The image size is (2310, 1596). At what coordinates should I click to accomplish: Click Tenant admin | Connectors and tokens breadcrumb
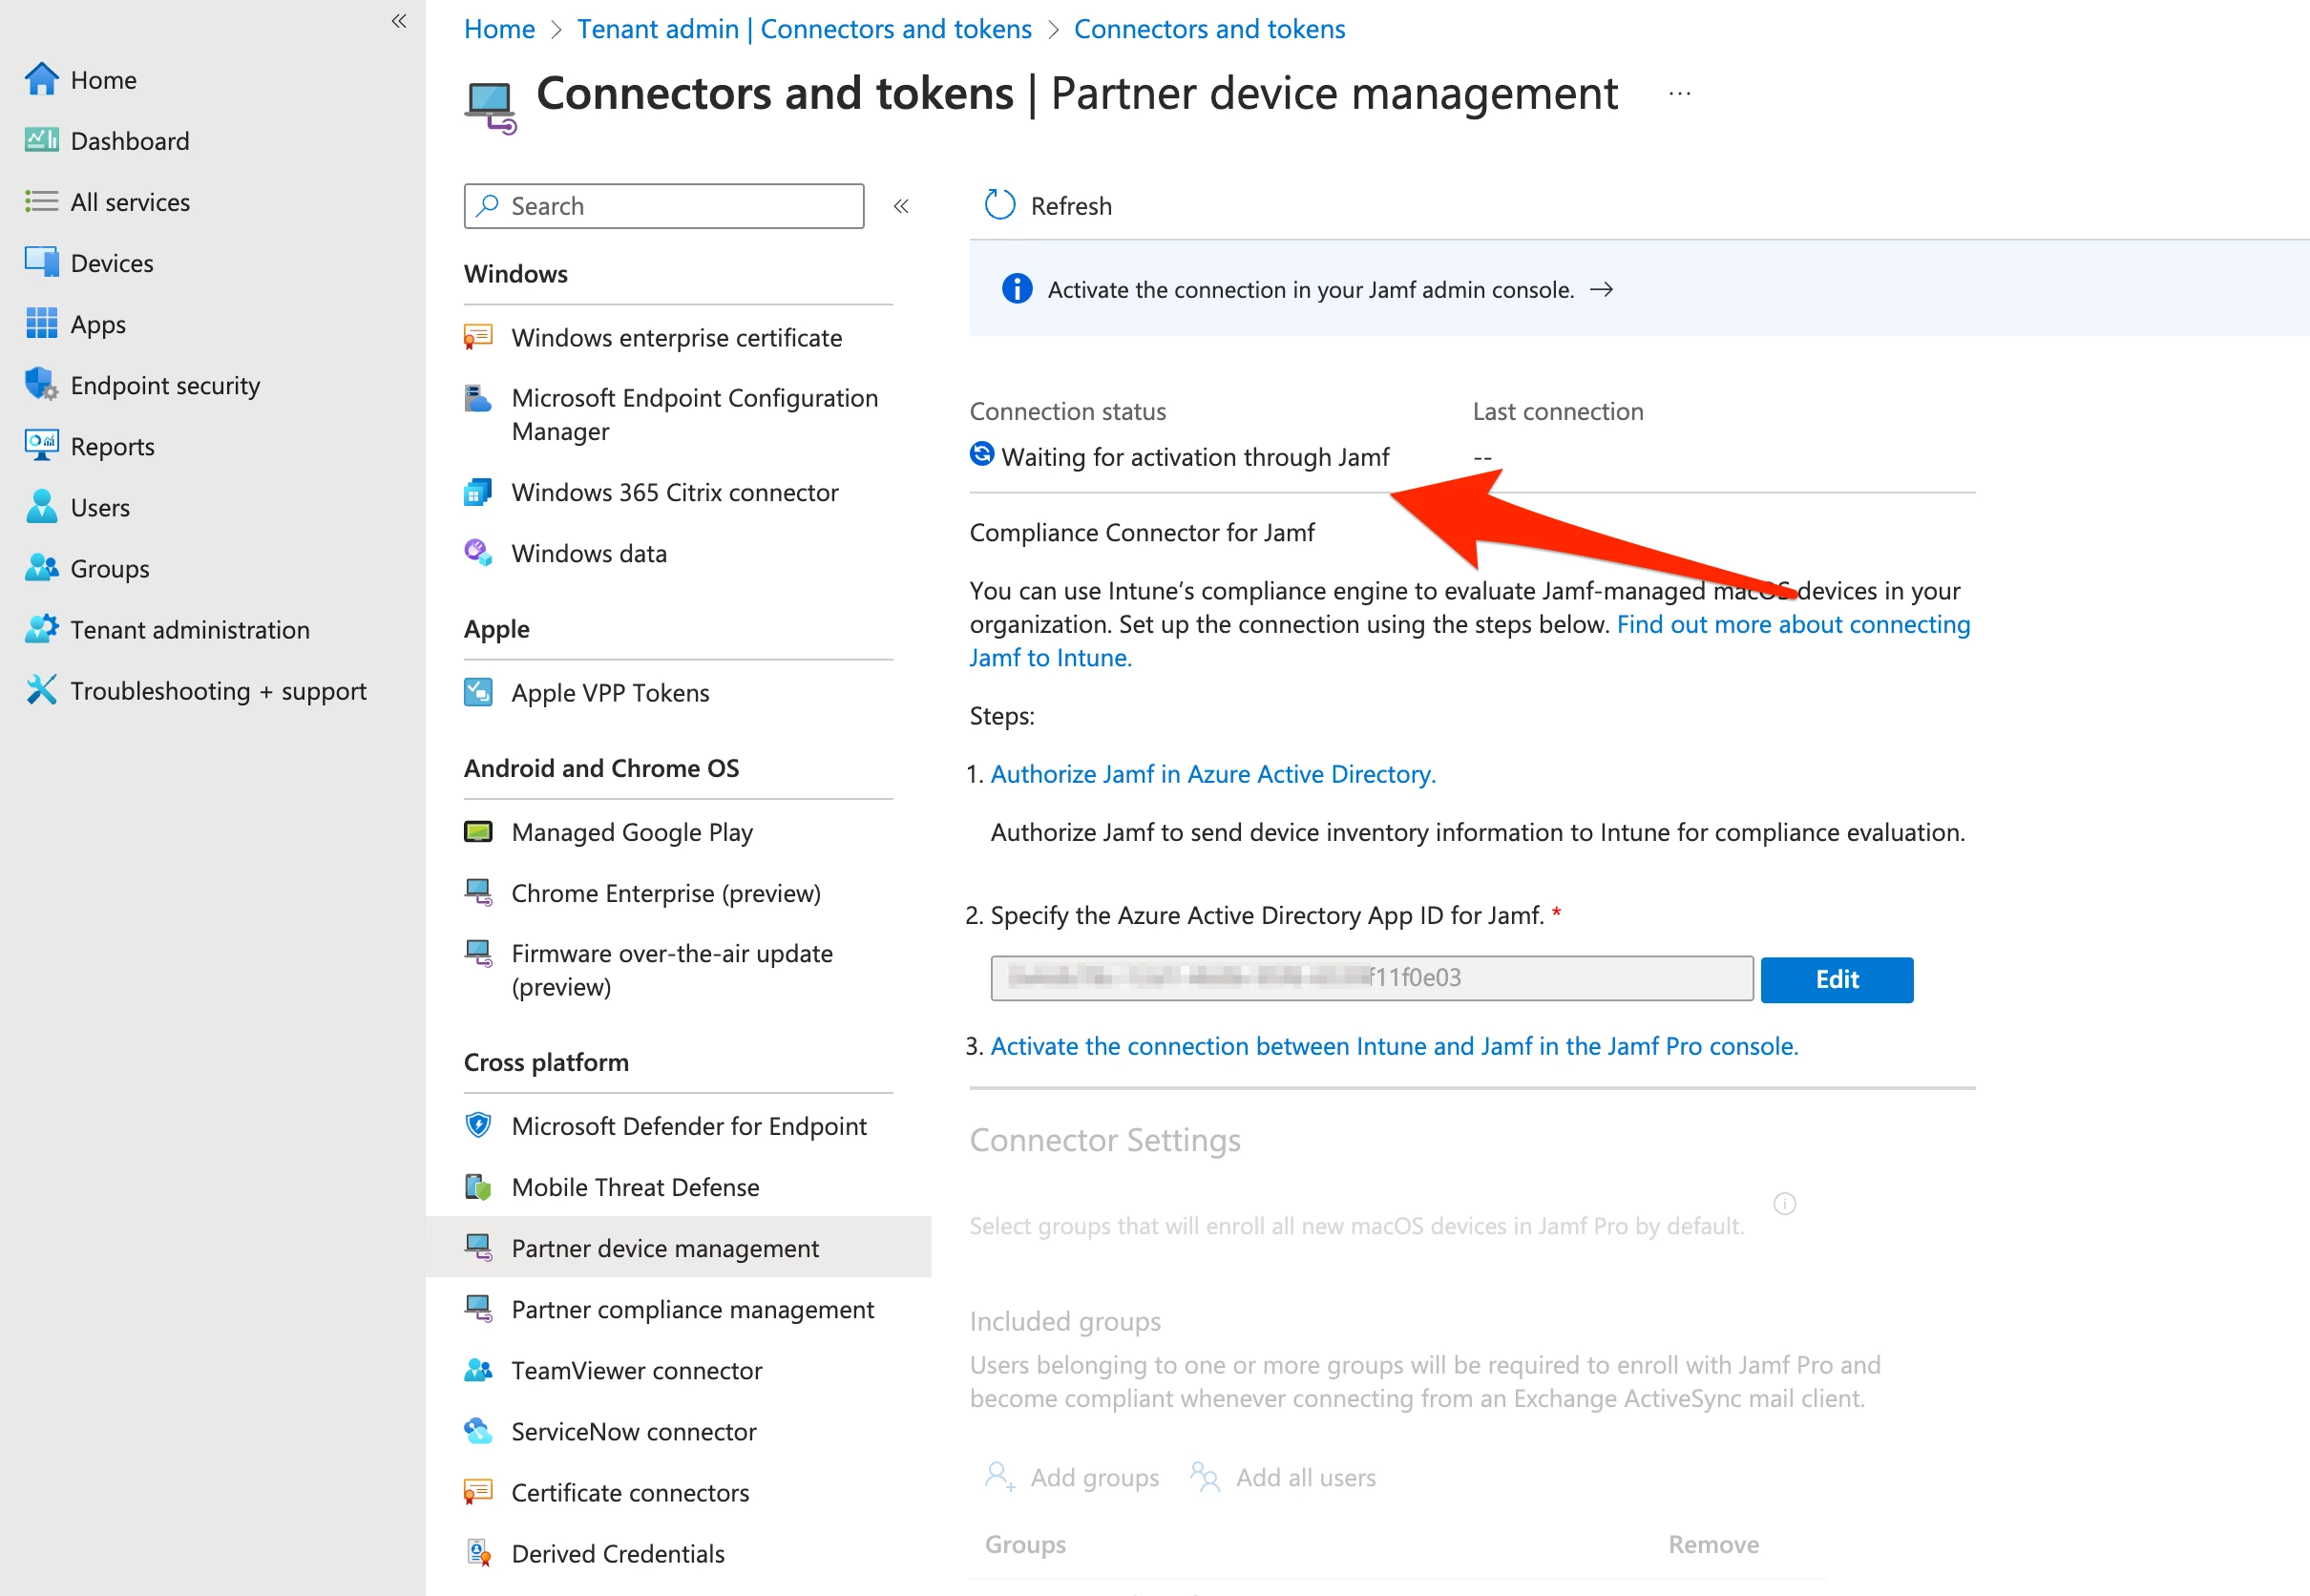[804, 29]
